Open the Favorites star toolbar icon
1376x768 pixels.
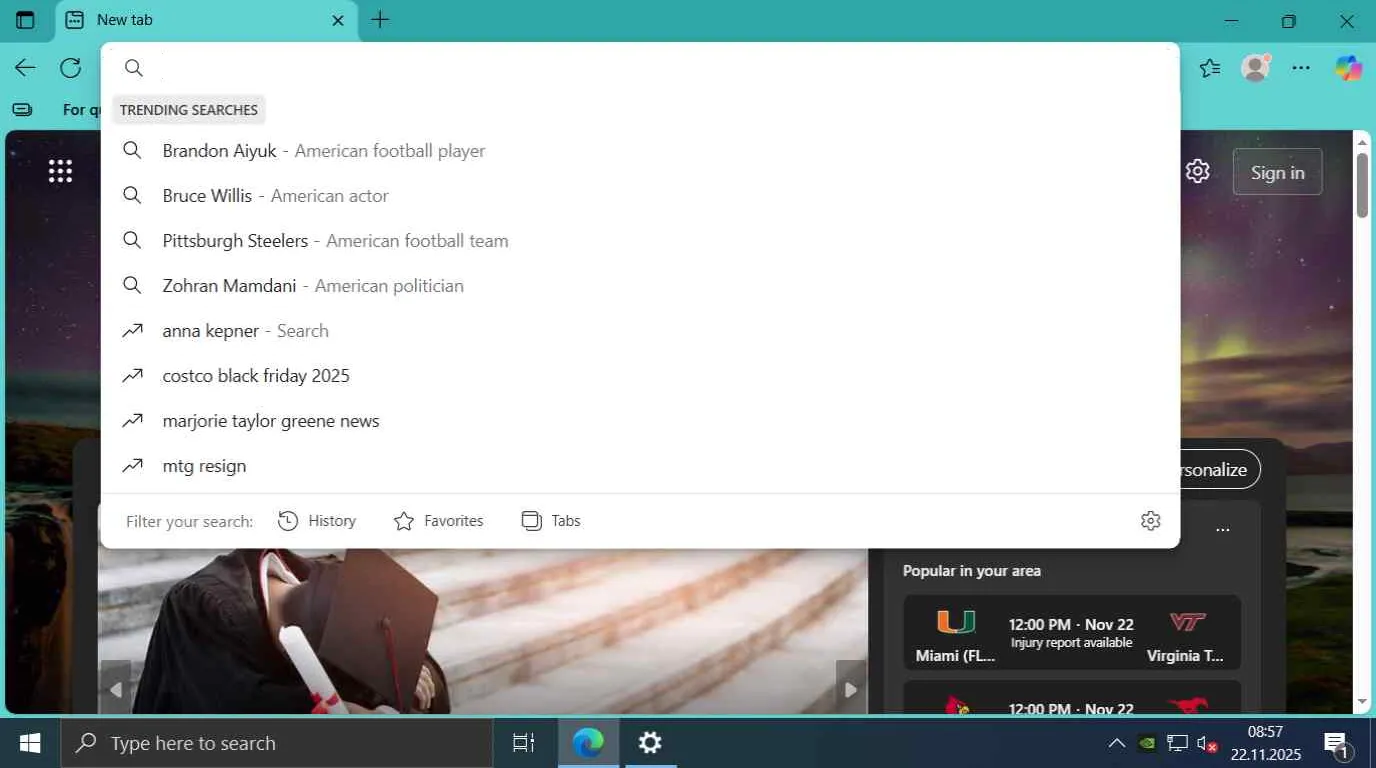coord(1210,68)
